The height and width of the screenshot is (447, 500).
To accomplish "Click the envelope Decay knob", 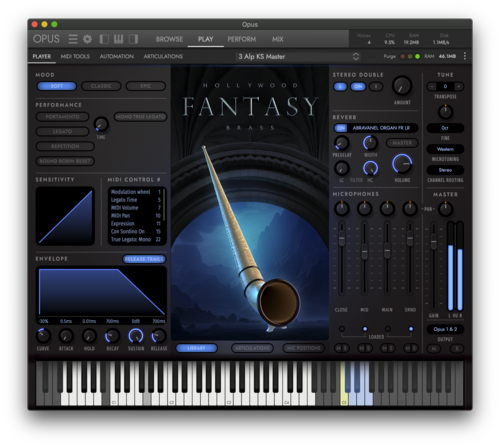I will pyautogui.click(x=112, y=336).
